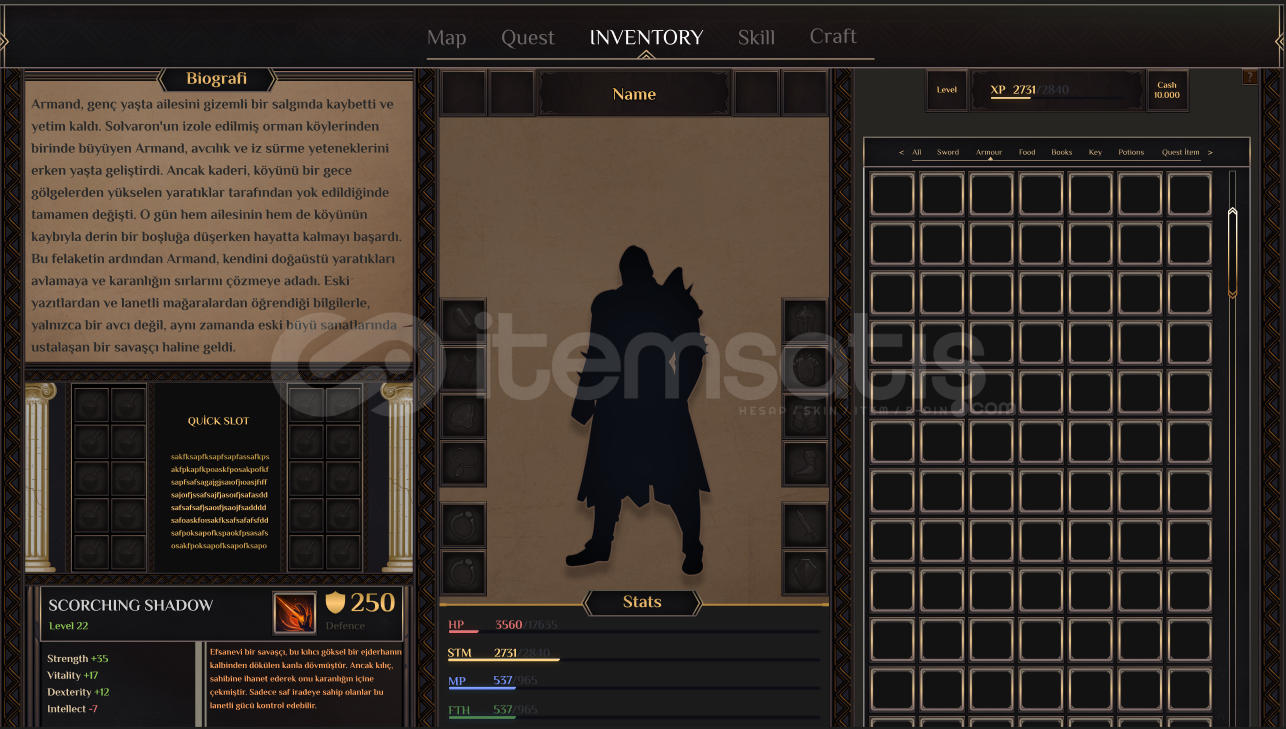Select the Armour inventory filter
1286x729 pixels.
[x=989, y=152]
